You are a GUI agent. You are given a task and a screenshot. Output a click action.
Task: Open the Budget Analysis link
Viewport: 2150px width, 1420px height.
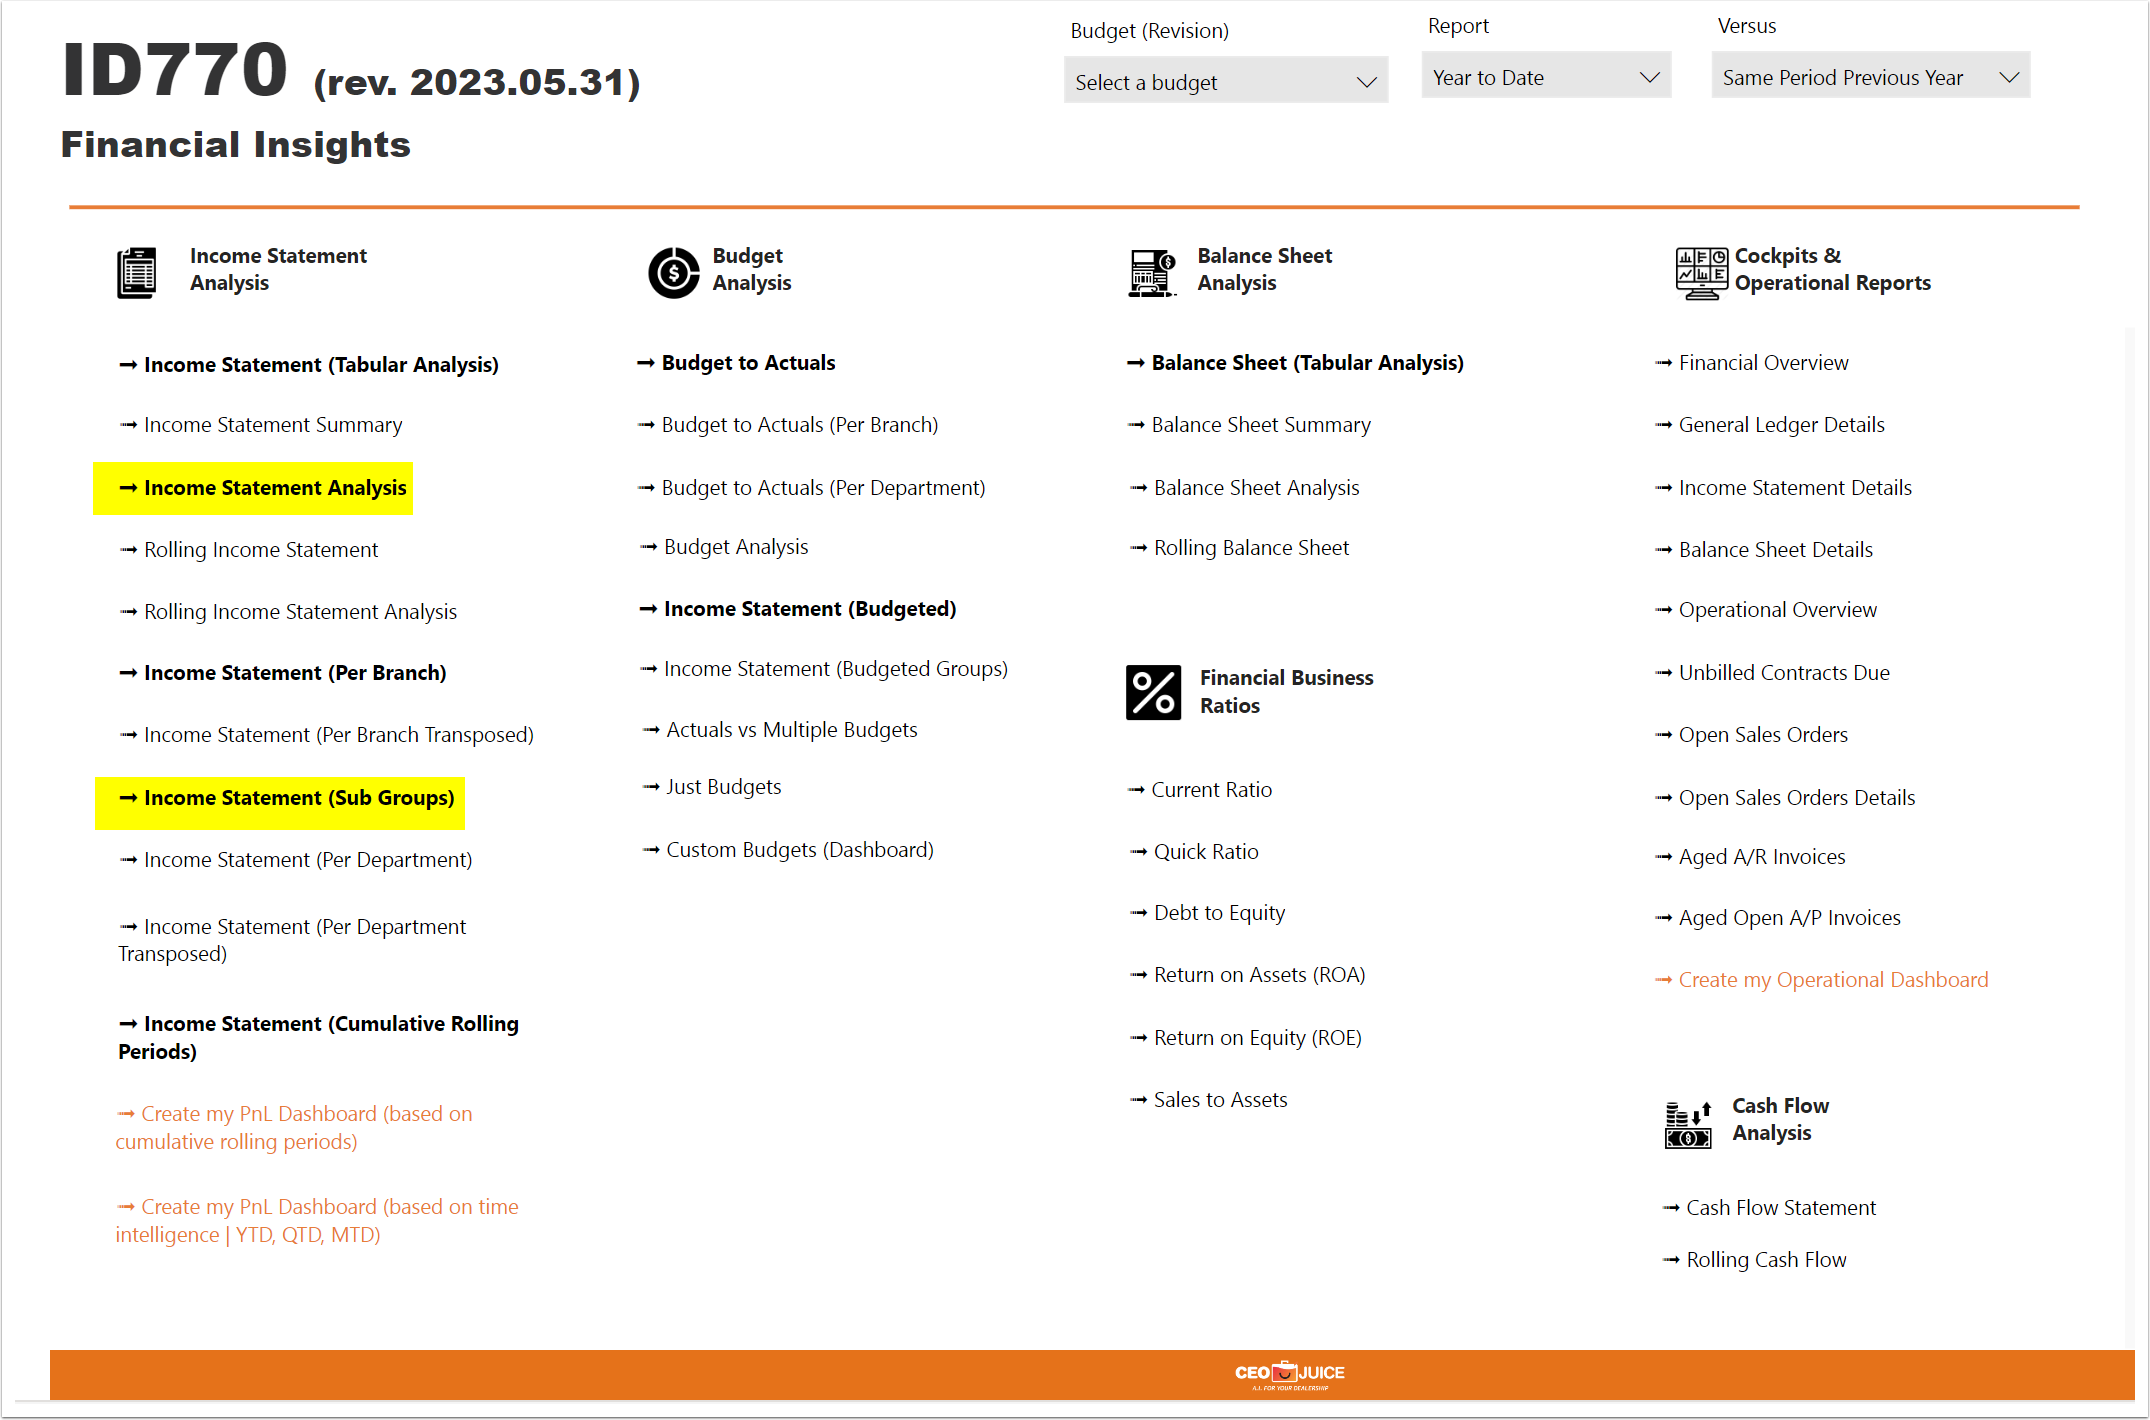tap(725, 547)
